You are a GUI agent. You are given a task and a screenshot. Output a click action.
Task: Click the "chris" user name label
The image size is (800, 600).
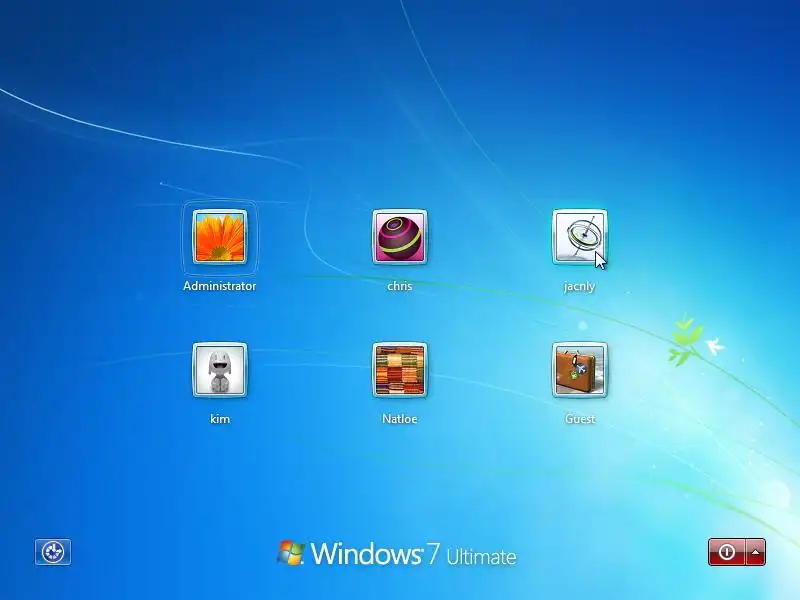coord(399,286)
